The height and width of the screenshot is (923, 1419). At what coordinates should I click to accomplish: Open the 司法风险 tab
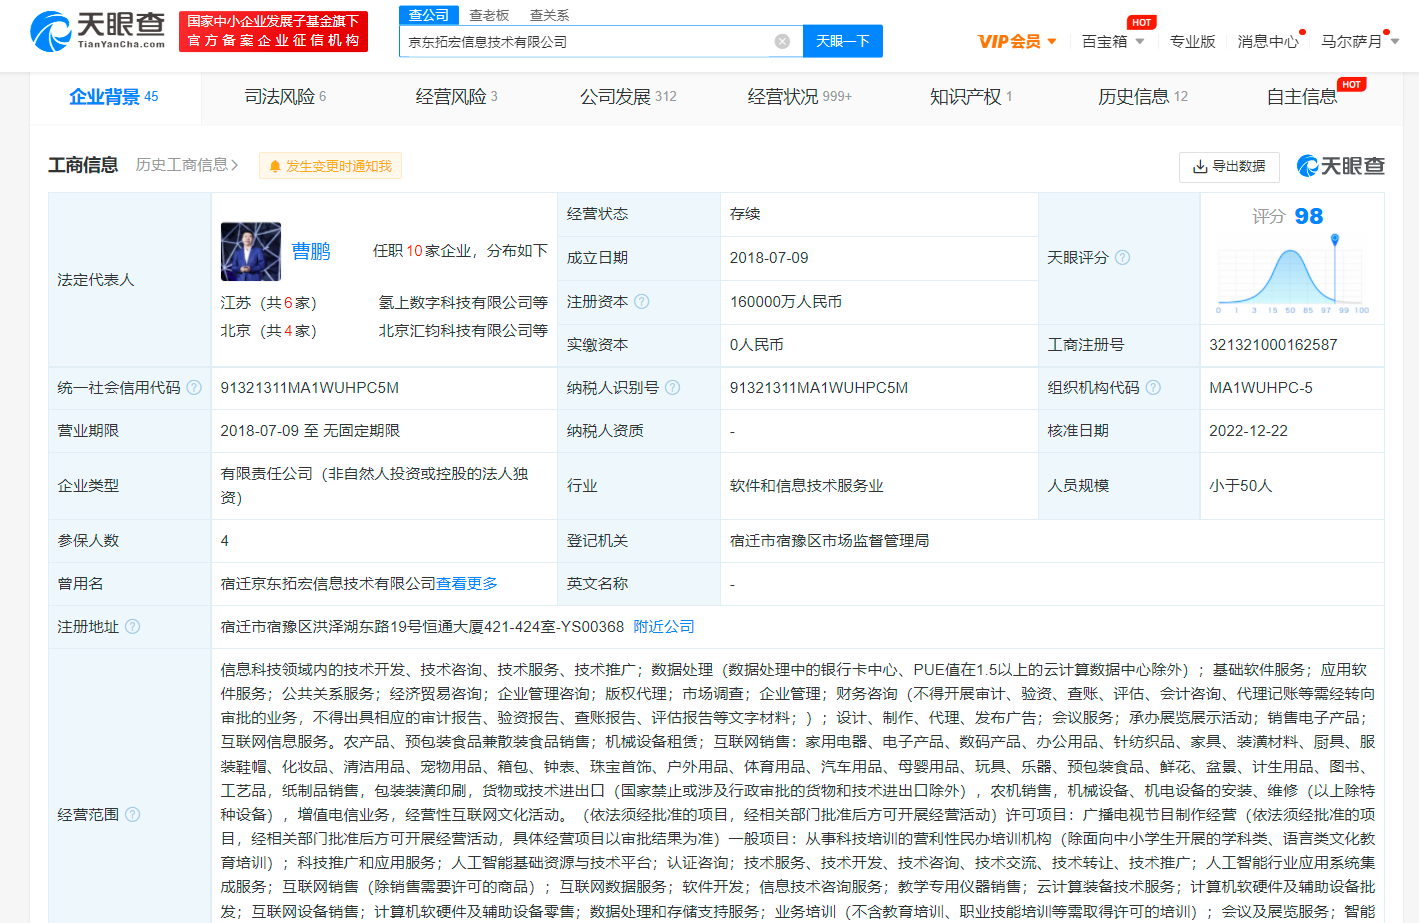pos(285,97)
